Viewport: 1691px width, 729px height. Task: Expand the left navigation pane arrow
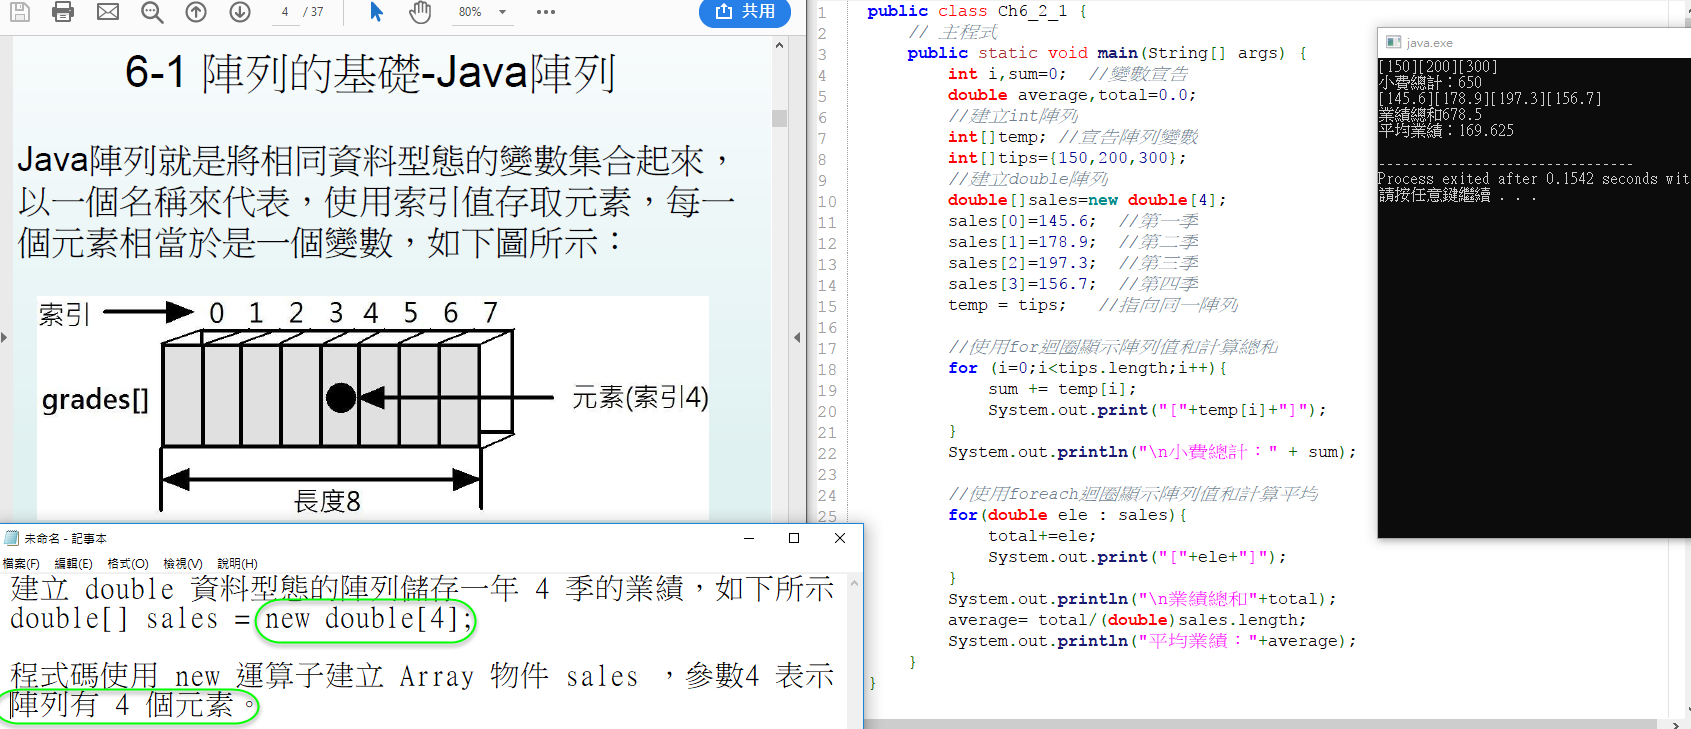[4, 338]
